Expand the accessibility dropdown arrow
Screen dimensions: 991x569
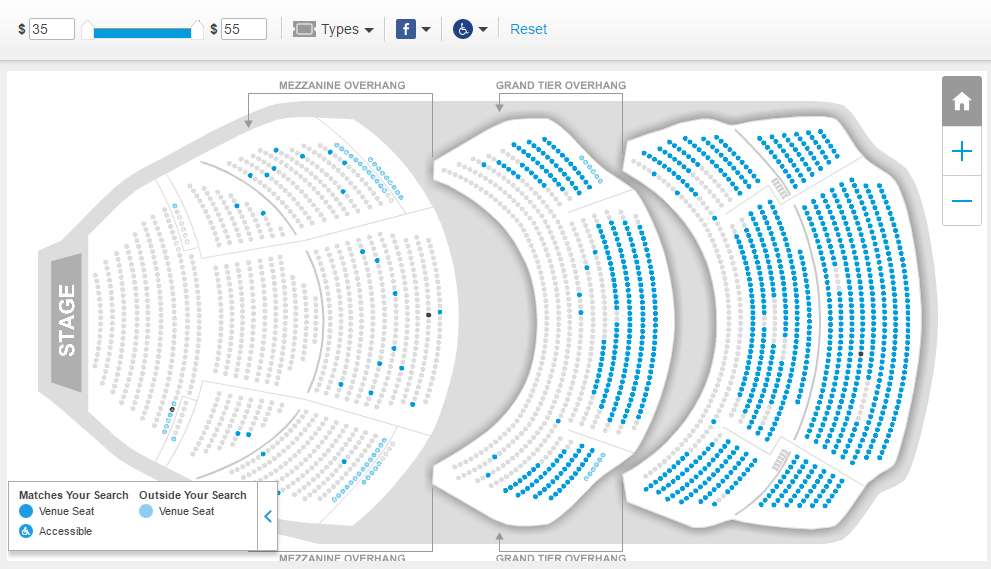pos(483,29)
